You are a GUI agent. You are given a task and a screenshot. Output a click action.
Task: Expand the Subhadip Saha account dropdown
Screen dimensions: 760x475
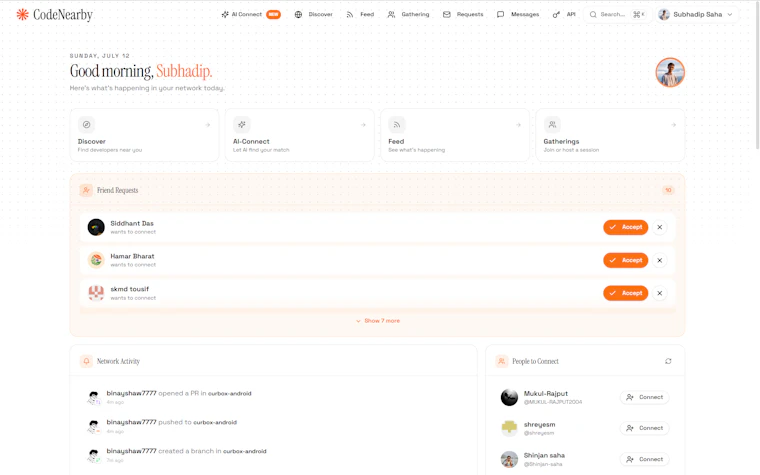click(696, 15)
